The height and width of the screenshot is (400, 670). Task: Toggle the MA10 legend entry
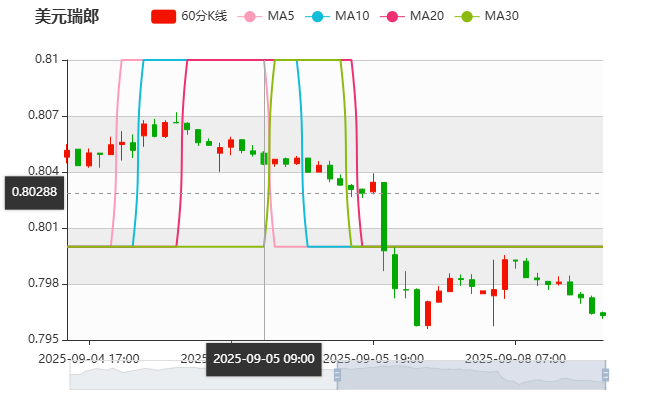point(337,16)
